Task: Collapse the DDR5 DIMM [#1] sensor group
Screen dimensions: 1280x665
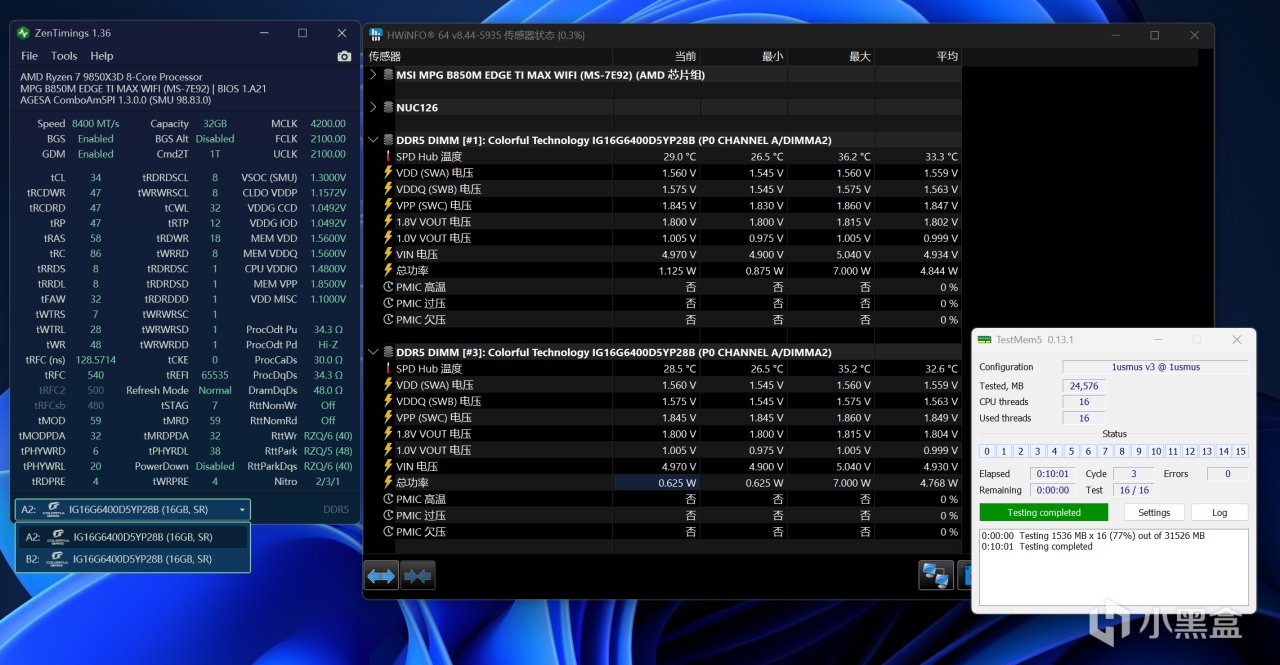Action: tap(374, 140)
